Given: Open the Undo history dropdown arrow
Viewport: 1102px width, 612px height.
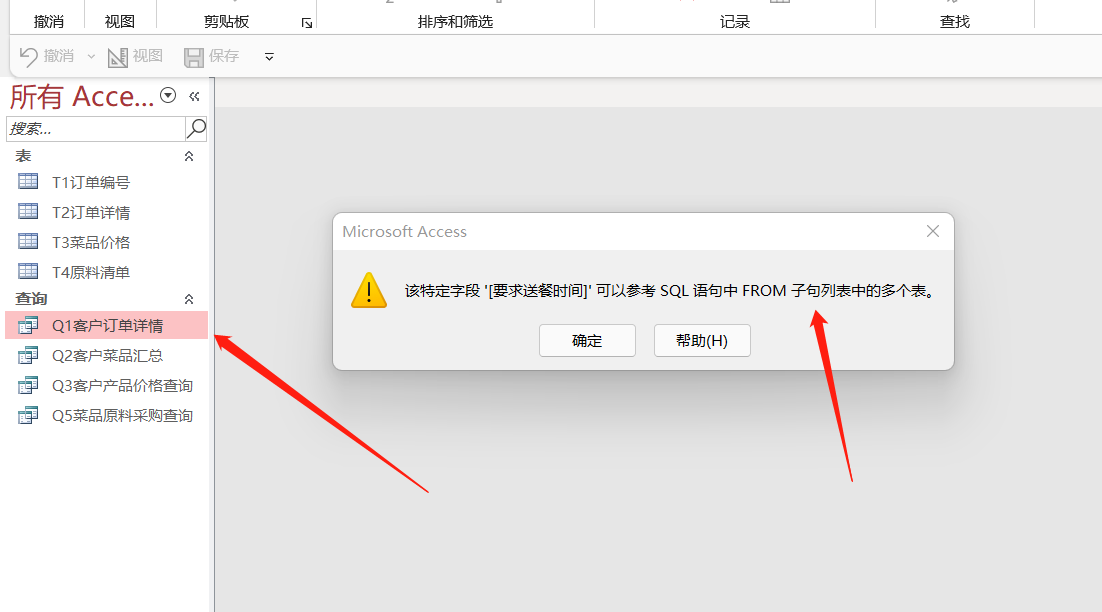Looking at the screenshot, I should pyautogui.click(x=91, y=56).
